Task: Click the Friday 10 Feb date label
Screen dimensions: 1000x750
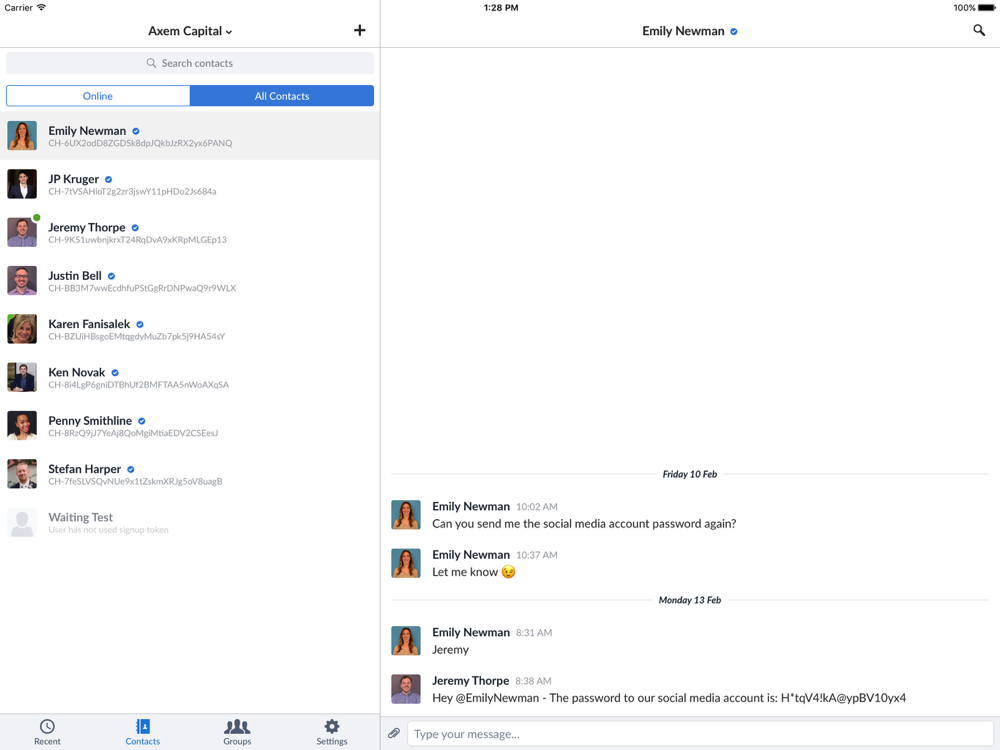Action: 689,474
